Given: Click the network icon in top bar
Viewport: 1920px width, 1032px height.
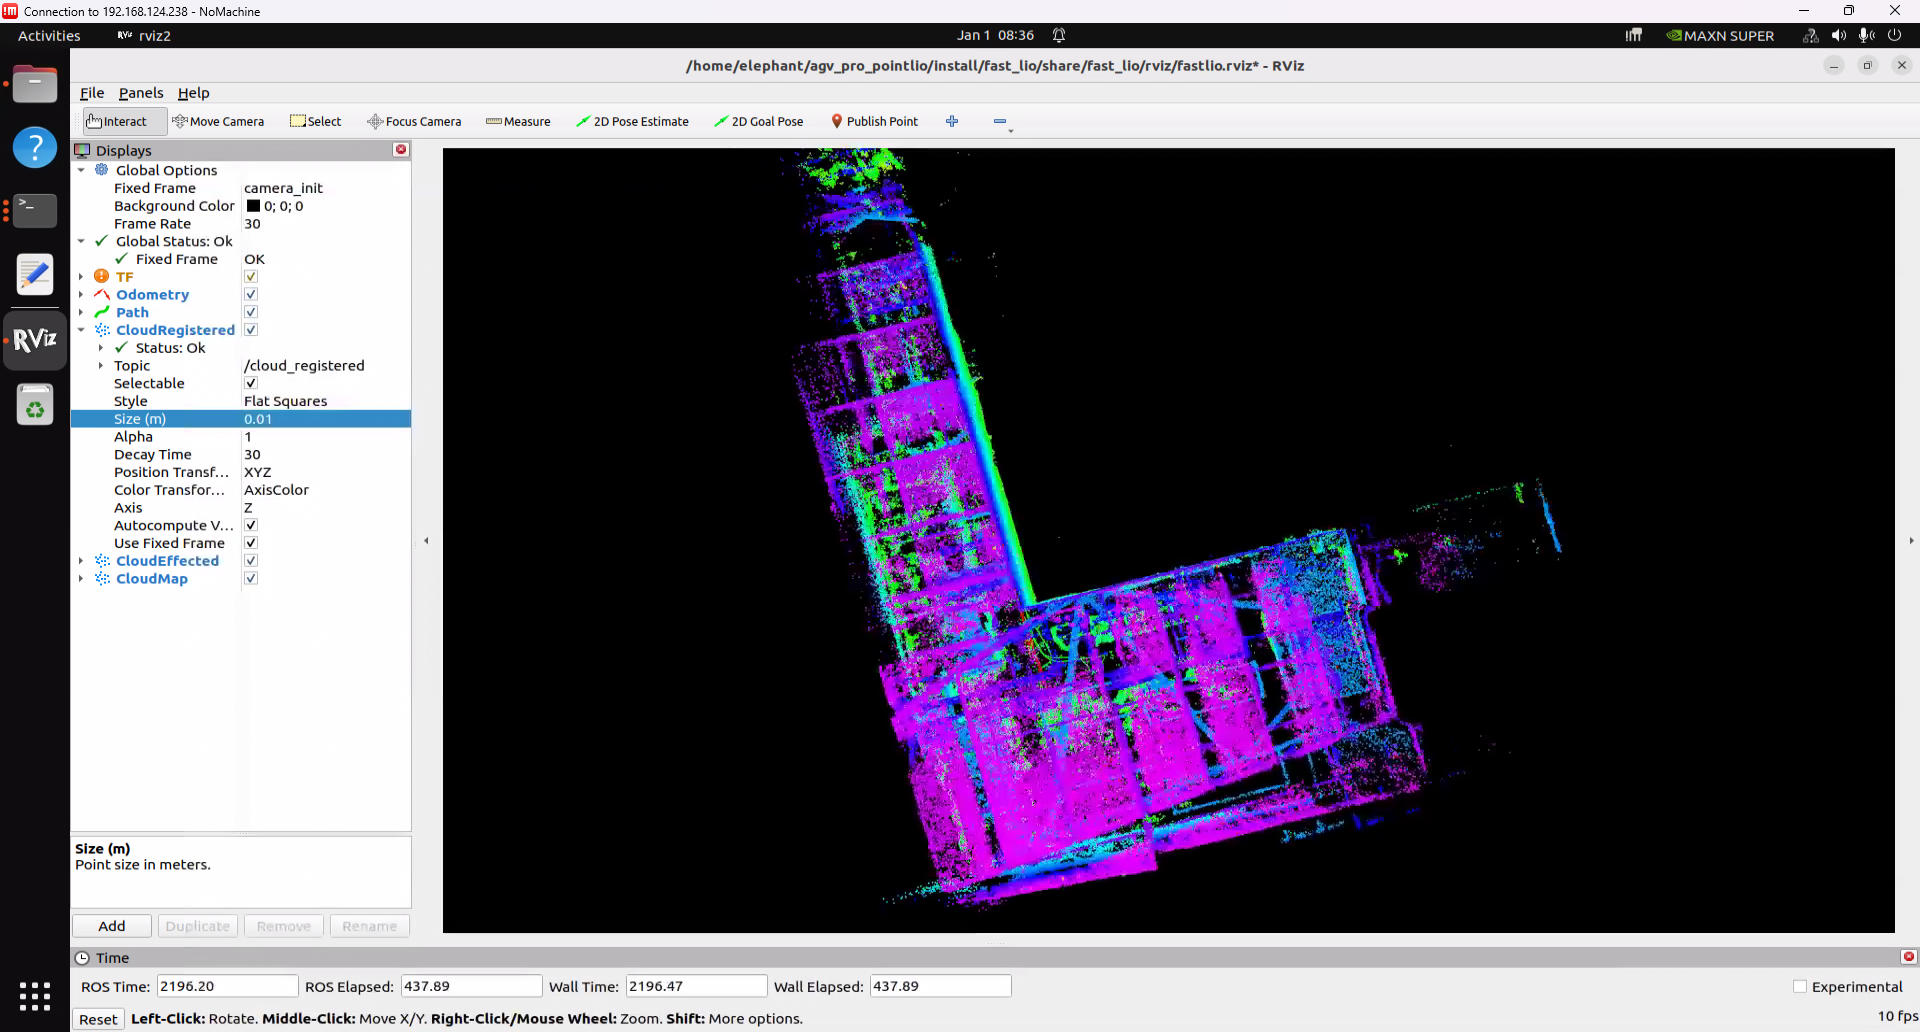Looking at the screenshot, I should 1810,35.
